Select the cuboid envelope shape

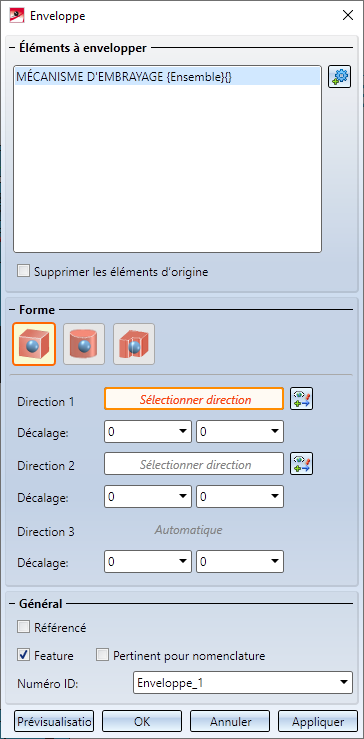(x=34, y=344)
